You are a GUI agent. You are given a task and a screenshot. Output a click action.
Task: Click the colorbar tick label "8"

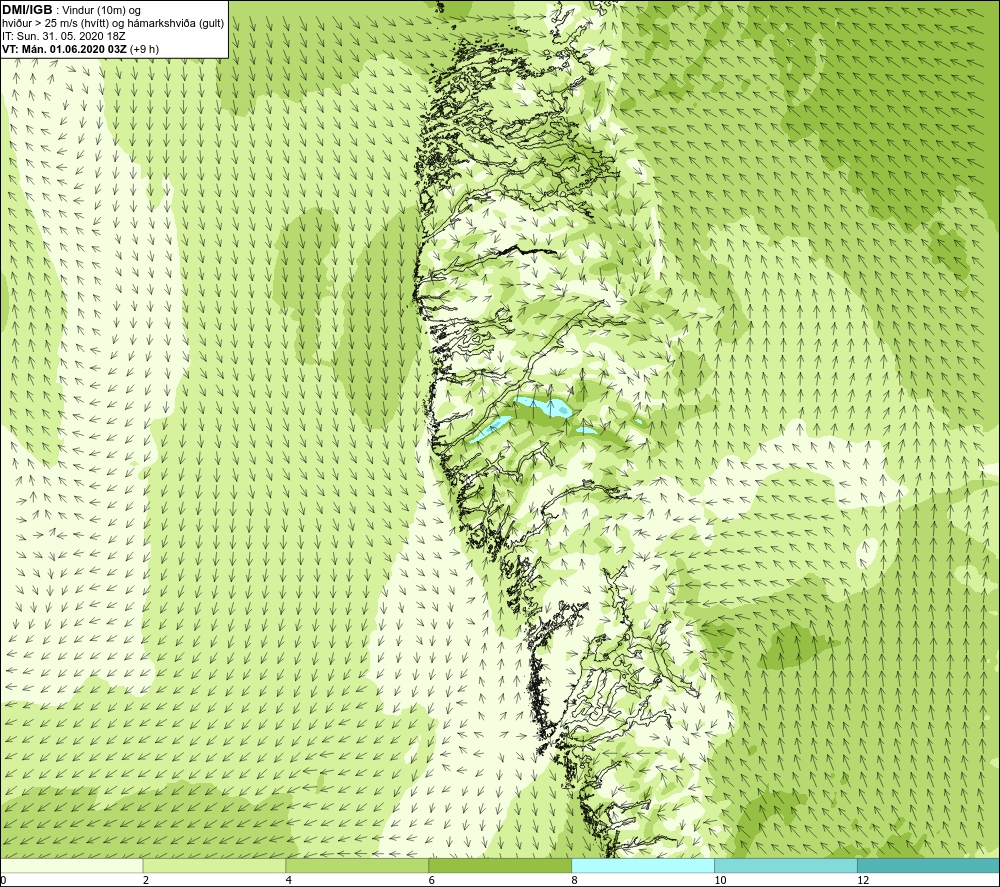(x=575, y=881)
